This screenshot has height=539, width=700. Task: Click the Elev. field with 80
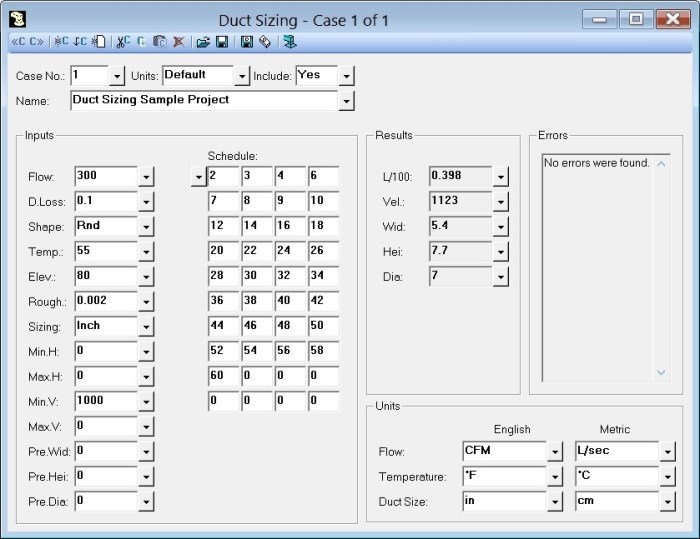click(106, 276)
